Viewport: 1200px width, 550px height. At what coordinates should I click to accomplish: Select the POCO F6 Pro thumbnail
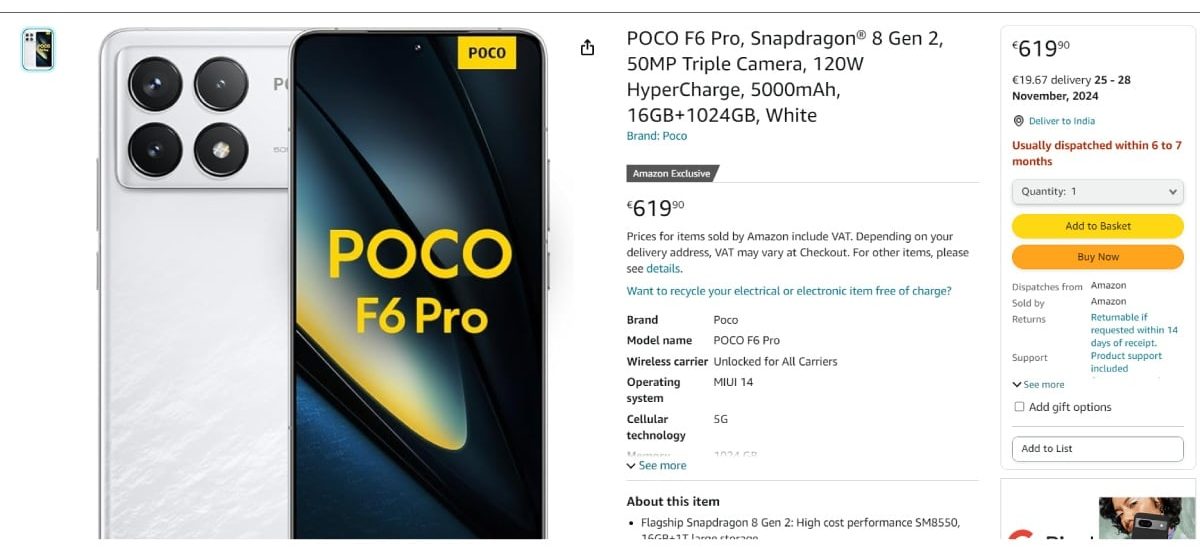pyautogui.click(x=38, y=49)
